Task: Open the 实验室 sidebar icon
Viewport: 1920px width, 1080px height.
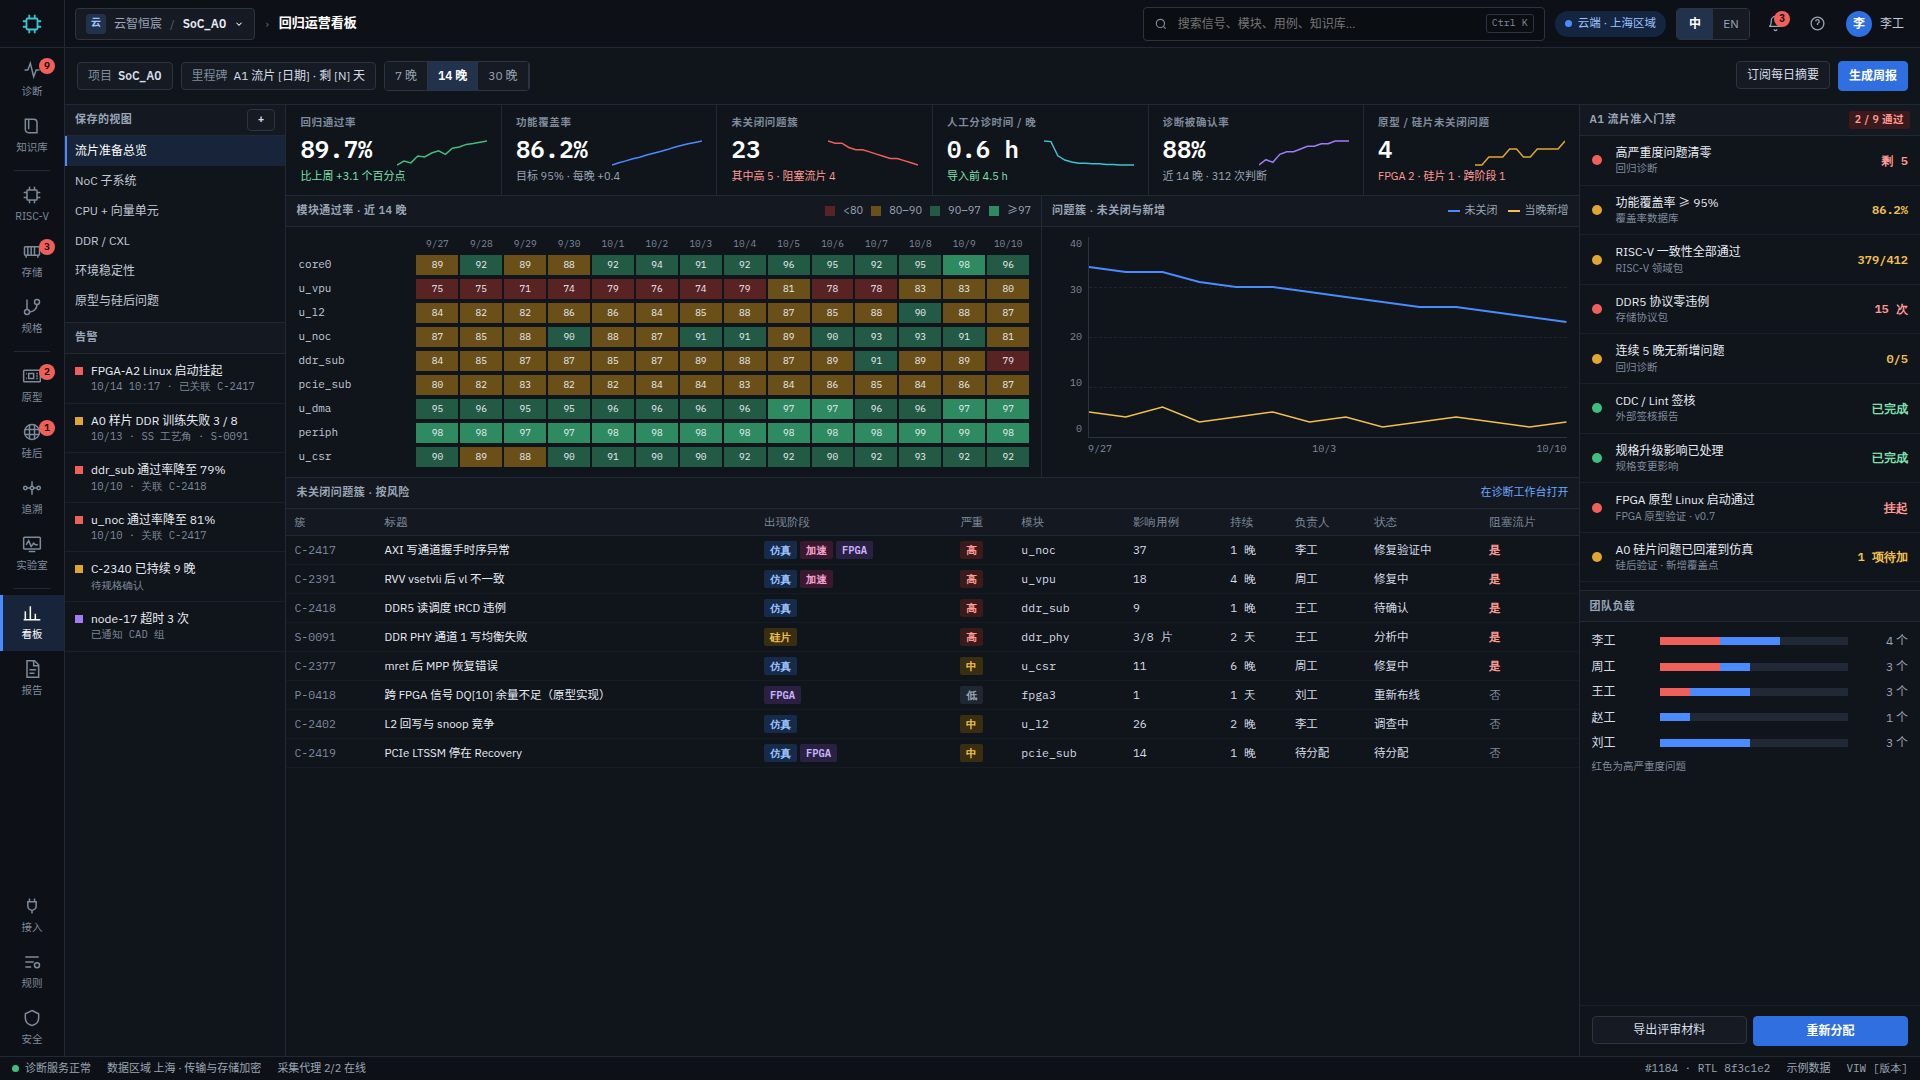Action: (x=32, y=552)
